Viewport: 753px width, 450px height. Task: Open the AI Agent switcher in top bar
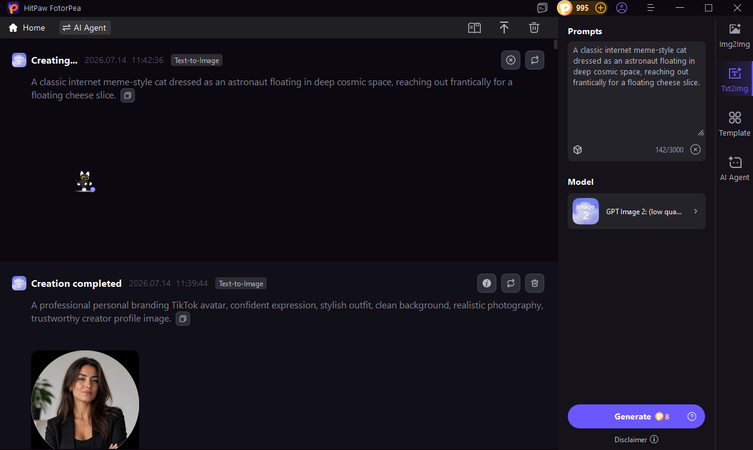[85, 28]
